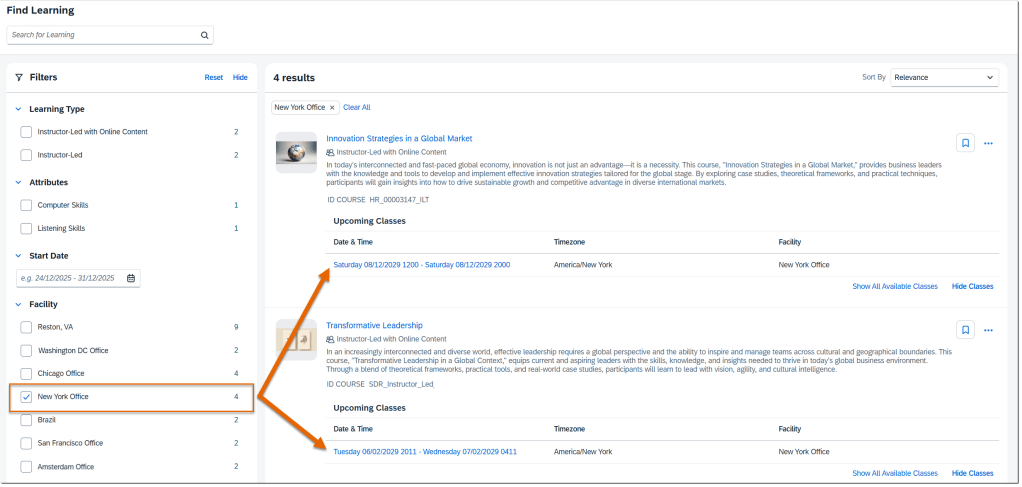Open the Sort By Relevance dropdown
1022x487 pixels.
pos(944,77)
